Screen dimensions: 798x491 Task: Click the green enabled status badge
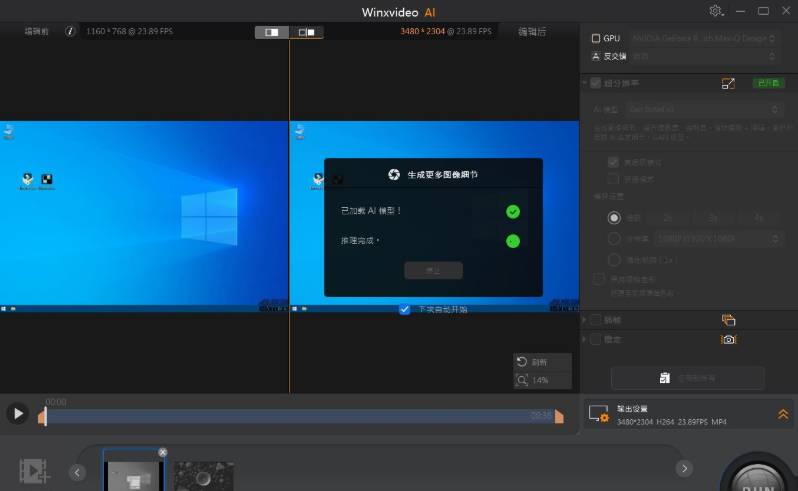(768, 83)
